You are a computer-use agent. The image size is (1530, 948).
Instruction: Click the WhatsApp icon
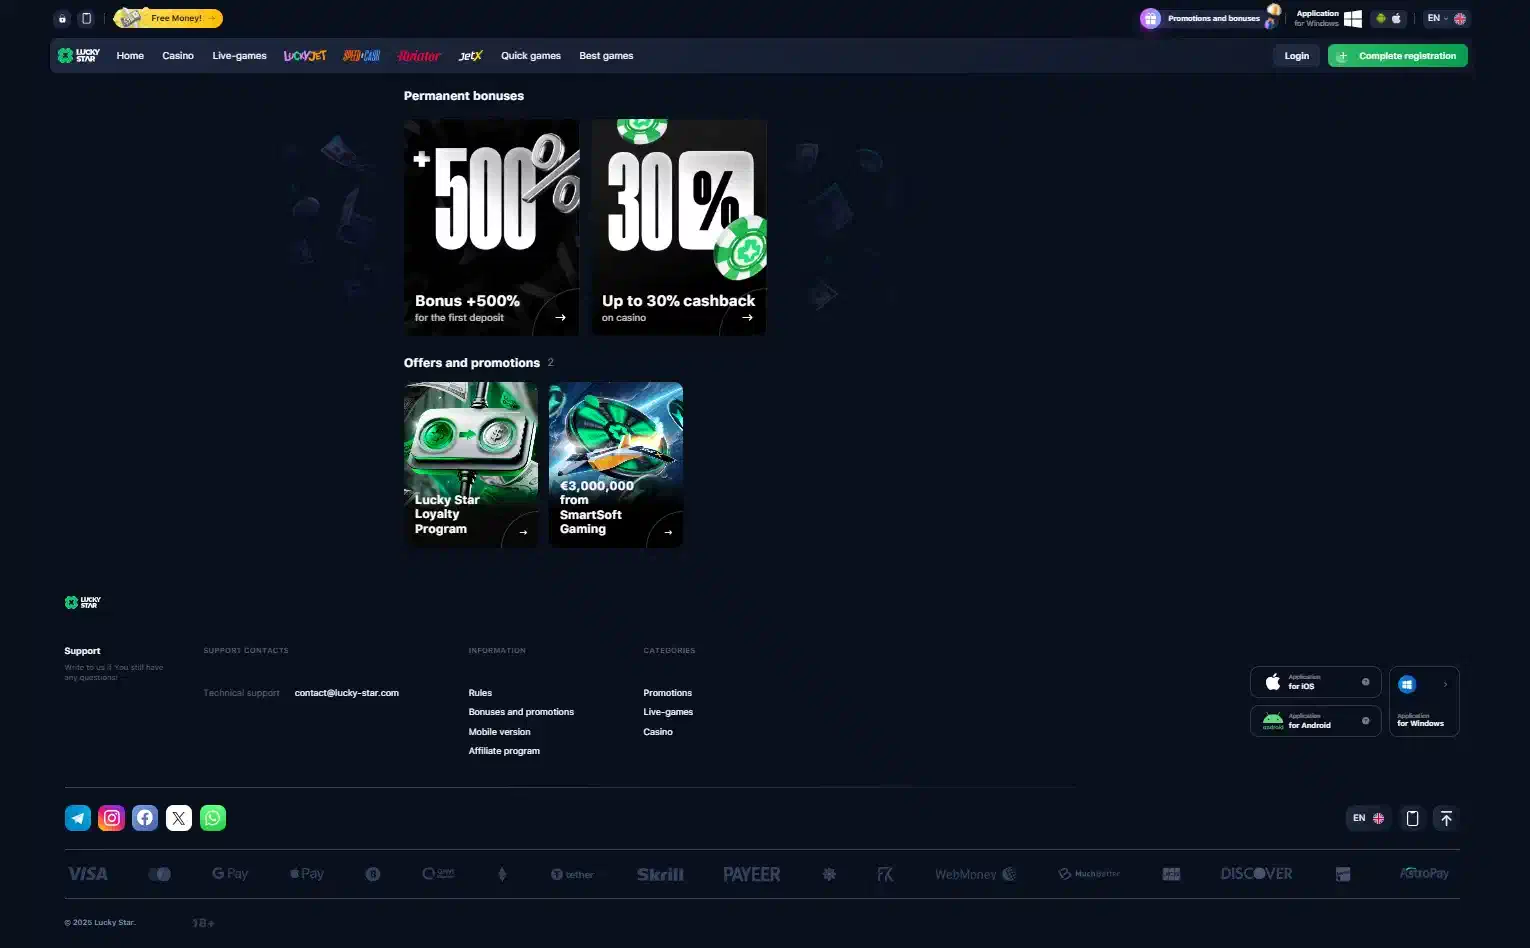(213, 818)
